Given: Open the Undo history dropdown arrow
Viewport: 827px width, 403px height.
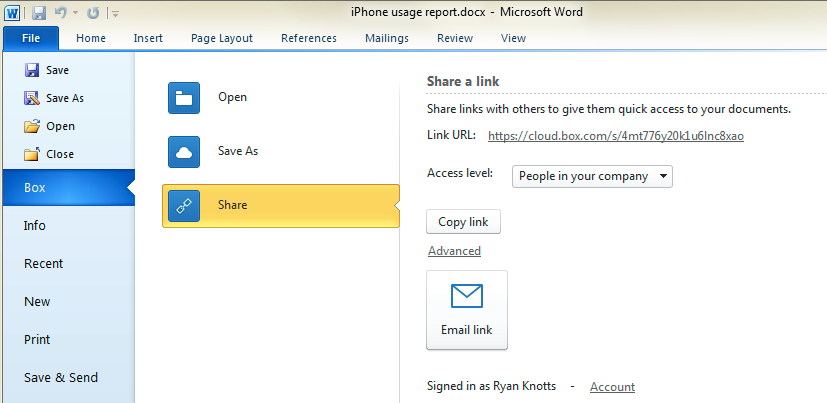Looking at the screenshot, I should pyautogui.click(x=75, y=13).
